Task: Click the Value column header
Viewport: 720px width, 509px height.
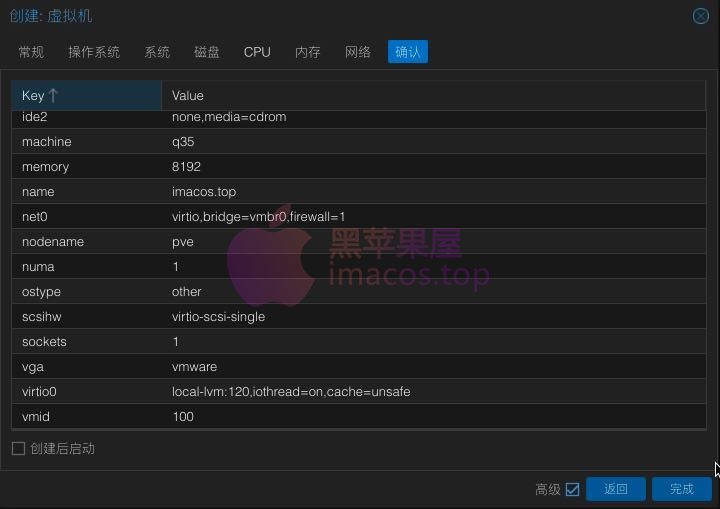Action: pos(433,96)
